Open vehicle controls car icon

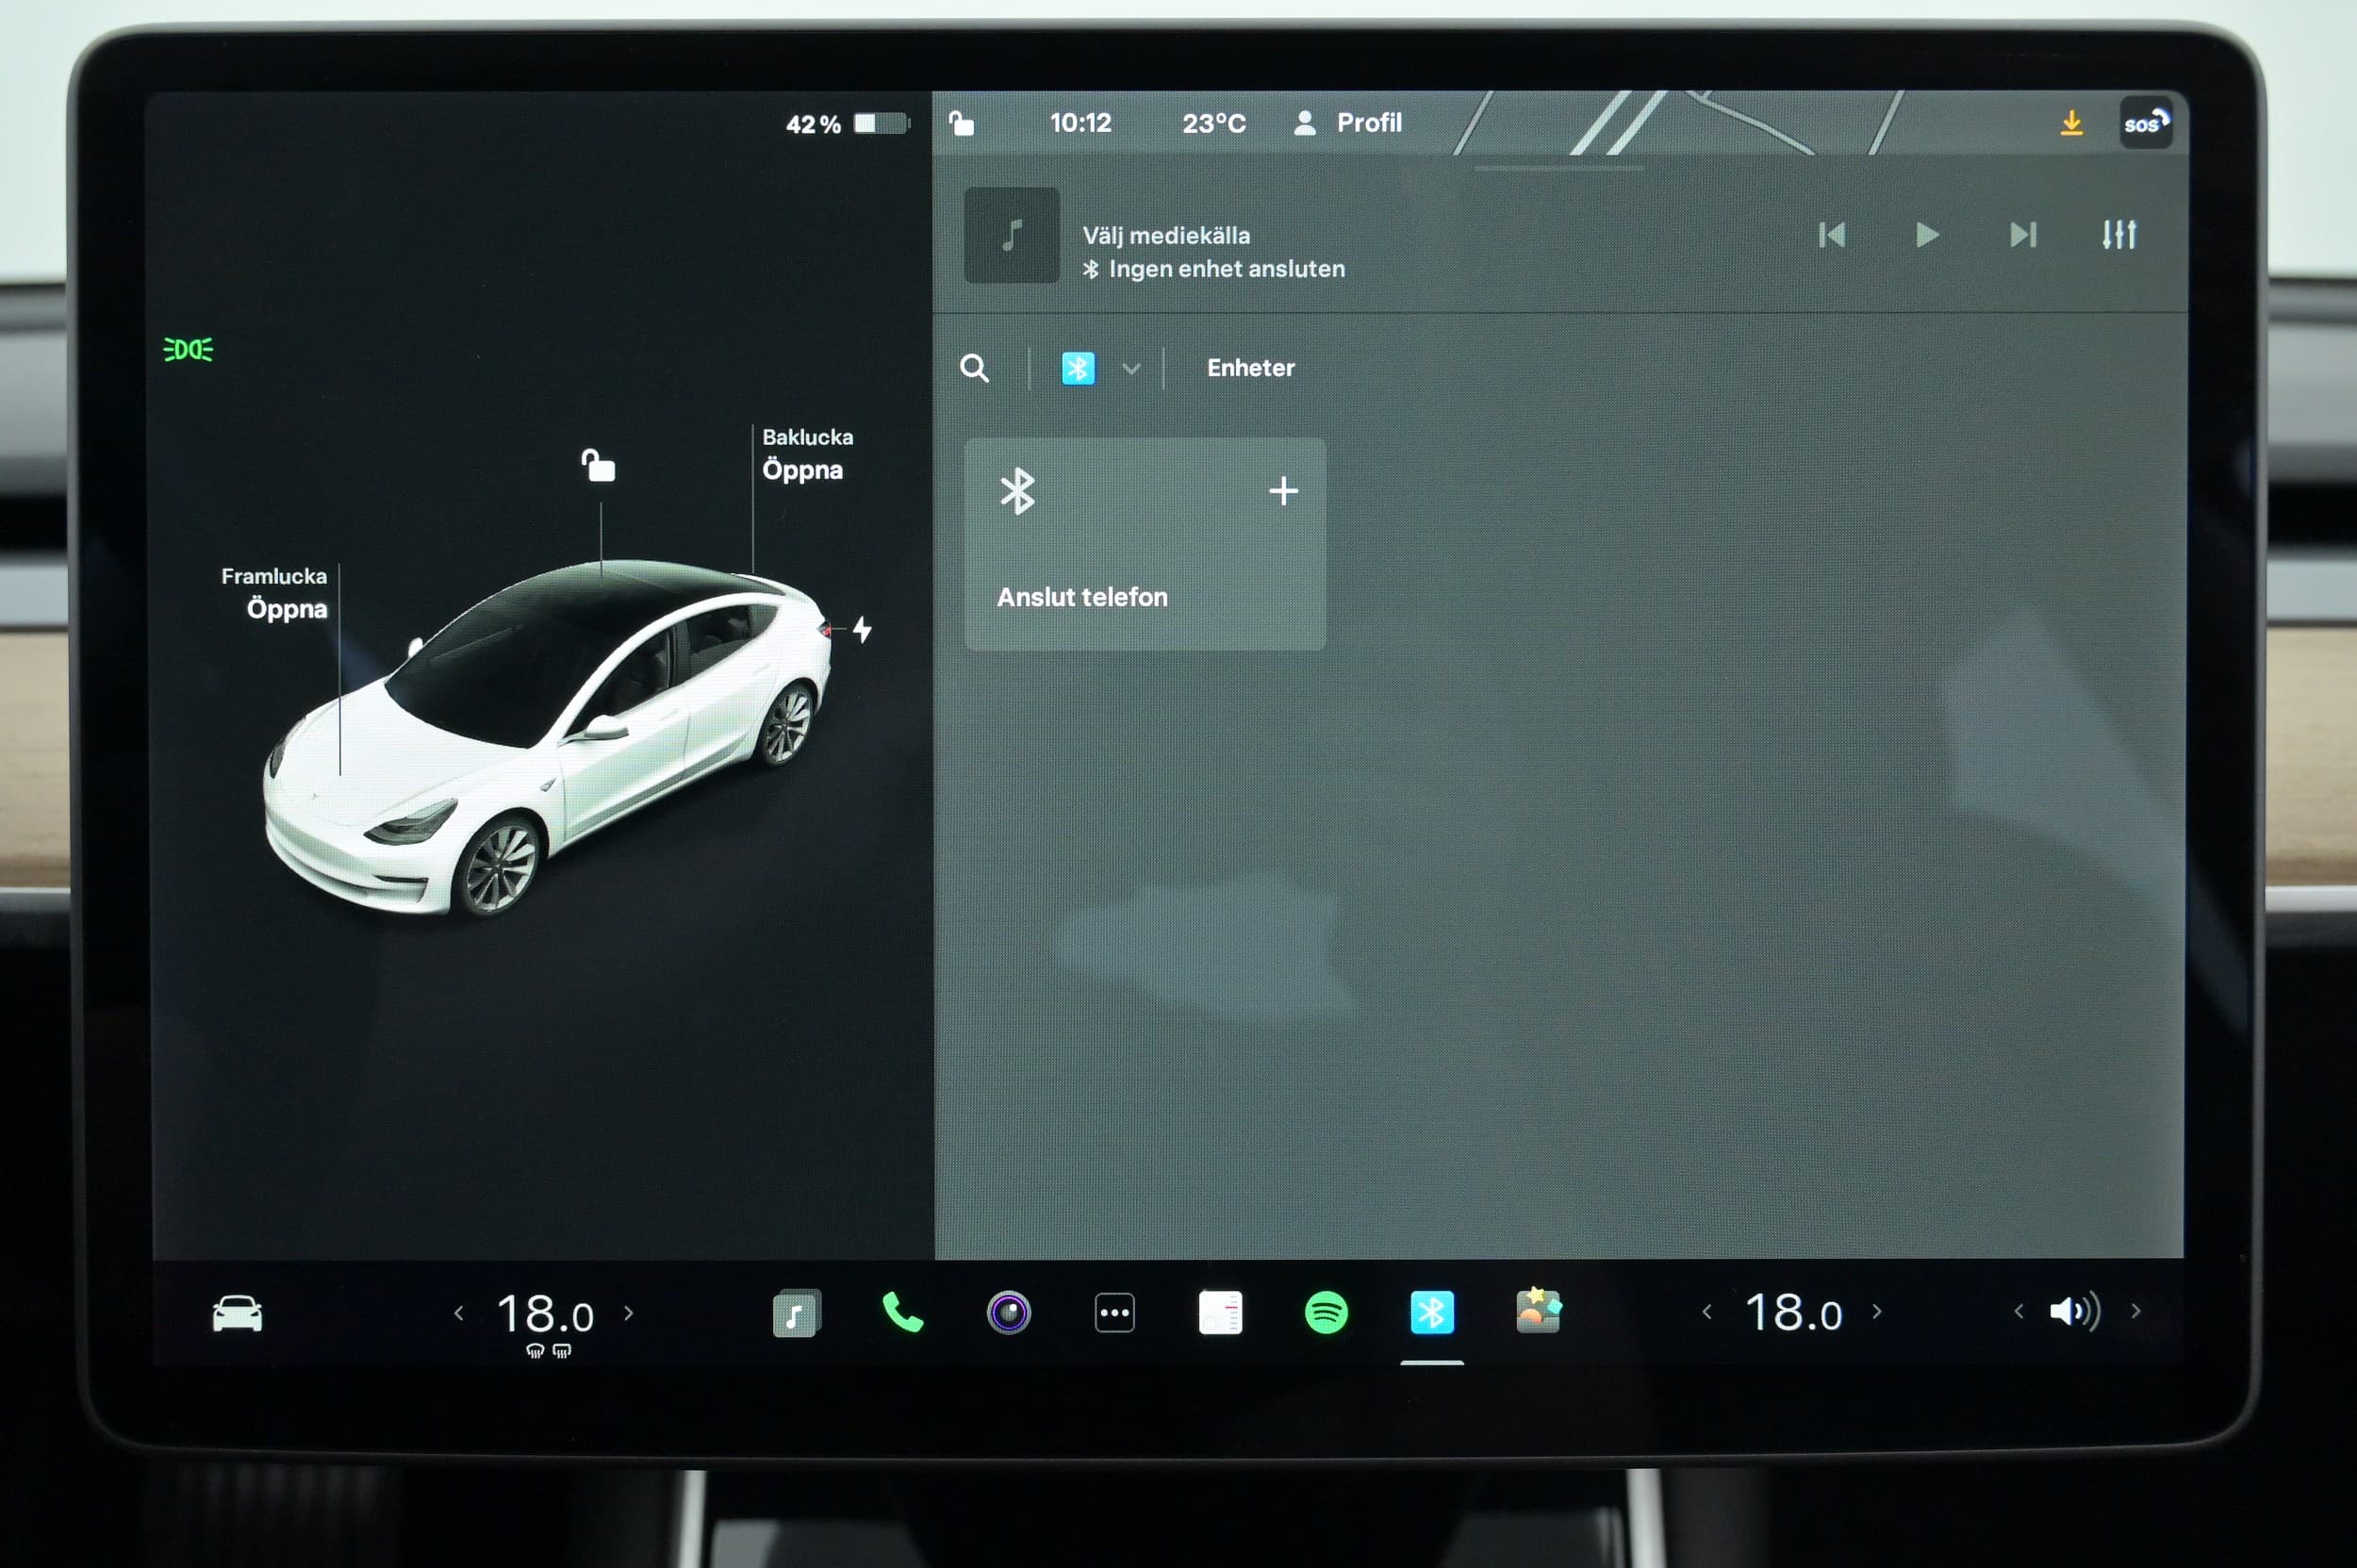click(237, 1313)
